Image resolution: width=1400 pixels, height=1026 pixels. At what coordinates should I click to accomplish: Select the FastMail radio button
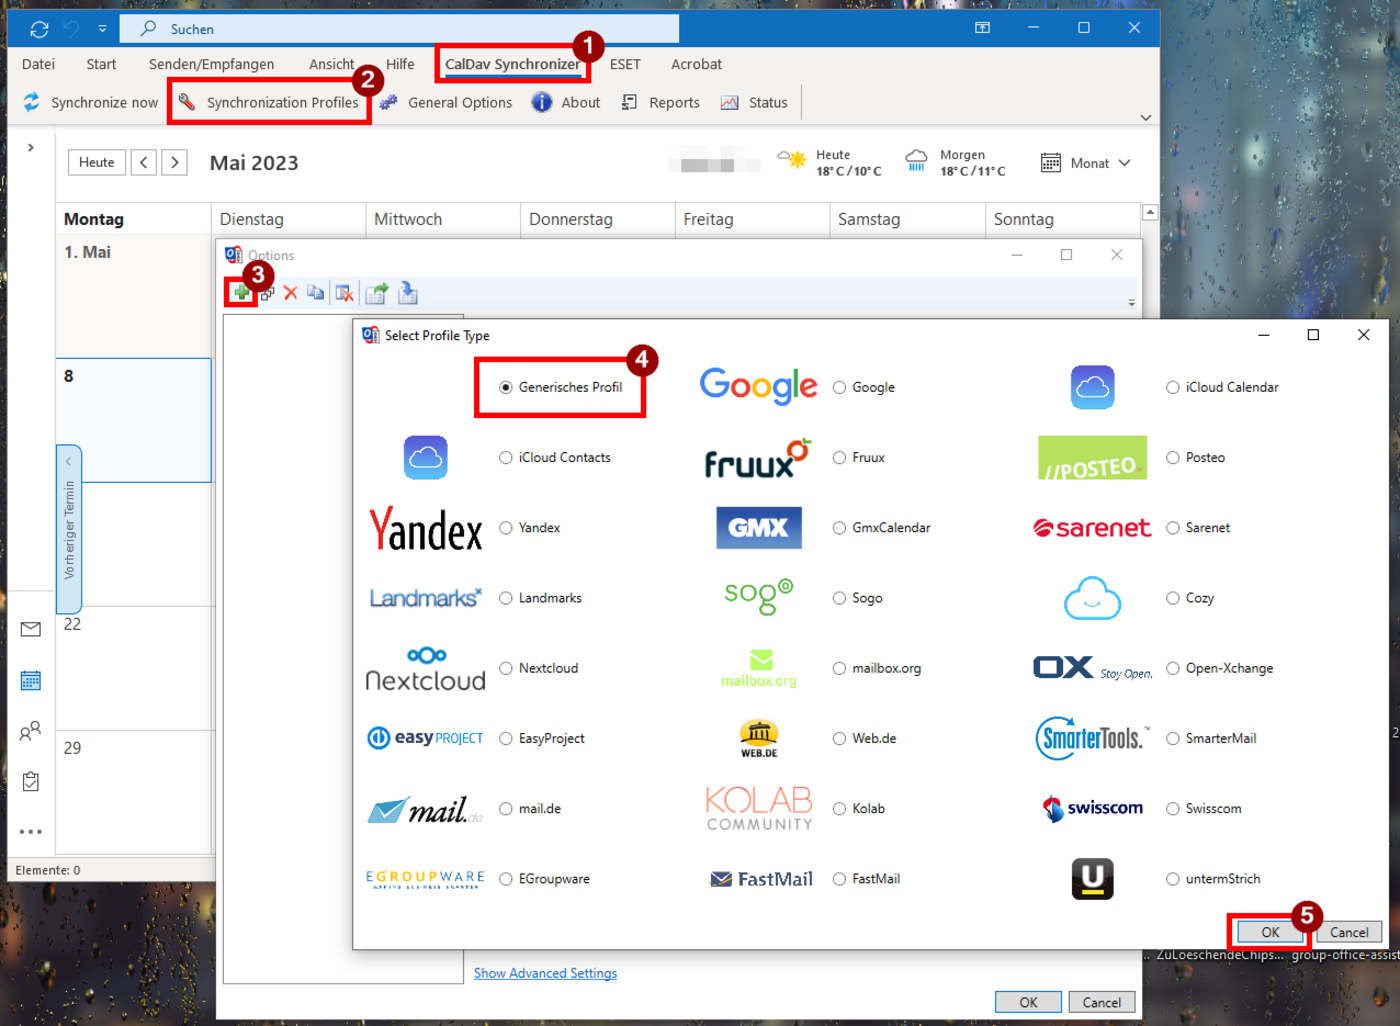839,878
